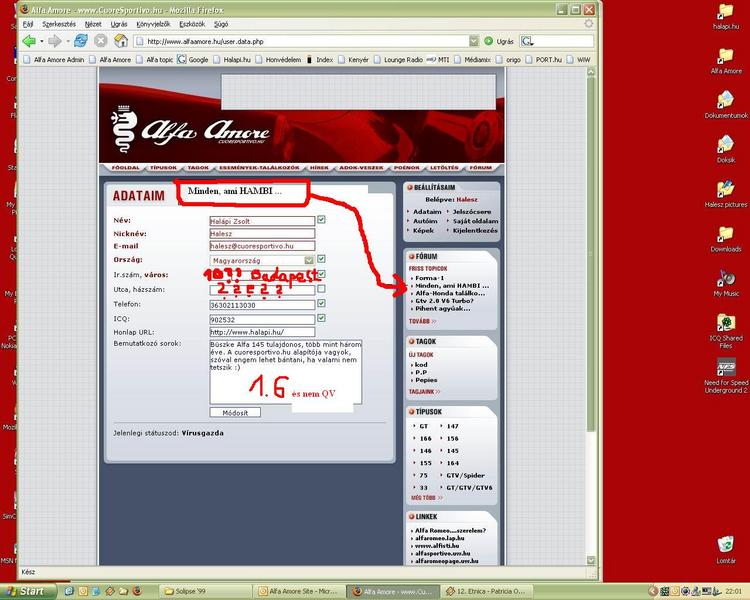Viewport: 750px width, 600px height.
Task: Reload the page with the refresh icon
Action: tap(80, 41)
